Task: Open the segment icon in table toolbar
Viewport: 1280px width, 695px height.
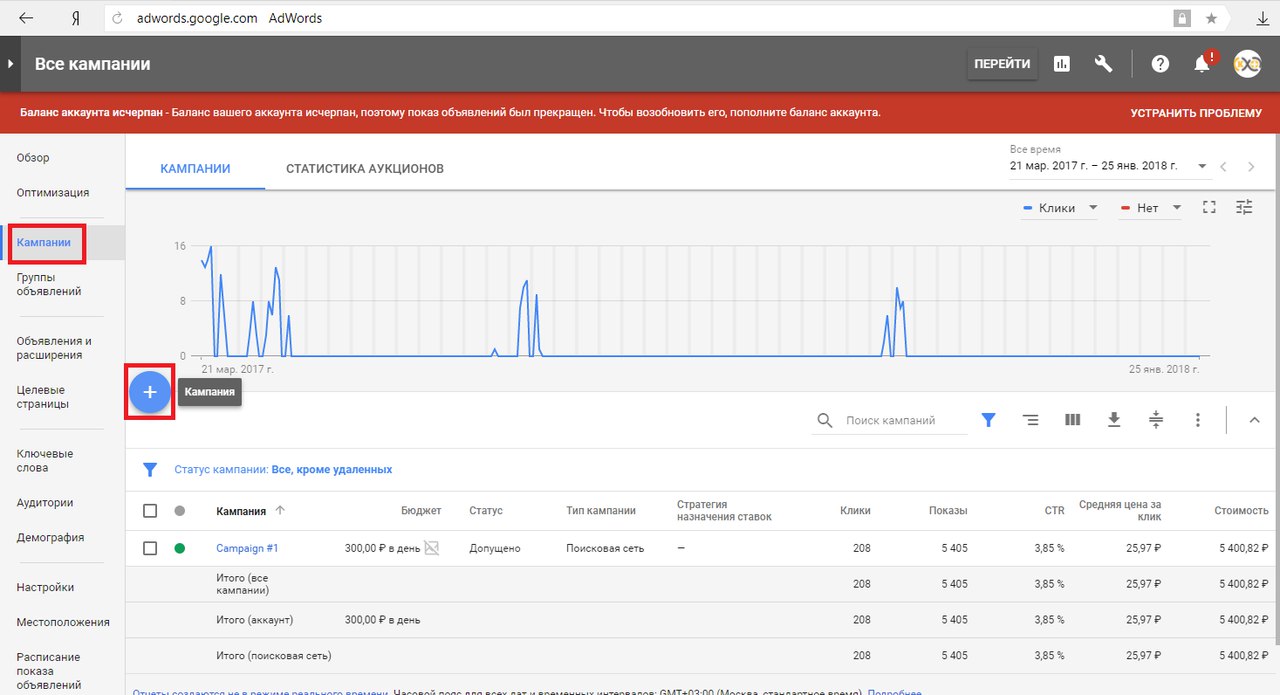Action: (x=1030, y=421)
